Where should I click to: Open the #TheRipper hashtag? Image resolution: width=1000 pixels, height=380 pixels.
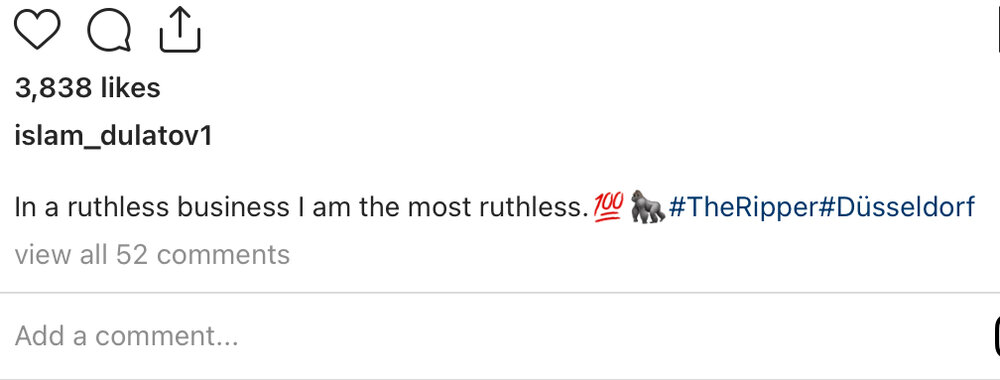coord(742,208)
